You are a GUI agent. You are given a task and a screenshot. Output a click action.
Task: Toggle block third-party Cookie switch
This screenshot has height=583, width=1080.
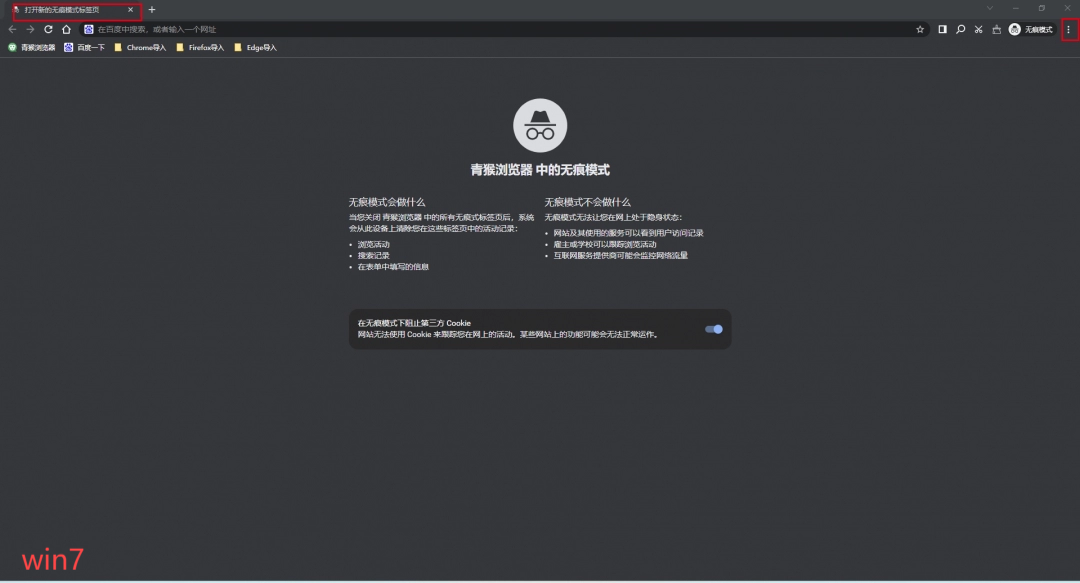coord(714,329)
